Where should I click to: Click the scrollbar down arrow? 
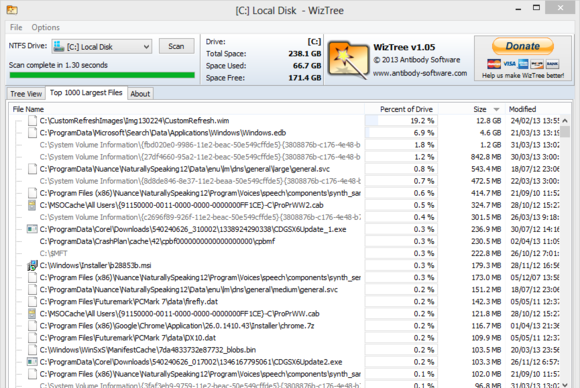pos(565,385)
